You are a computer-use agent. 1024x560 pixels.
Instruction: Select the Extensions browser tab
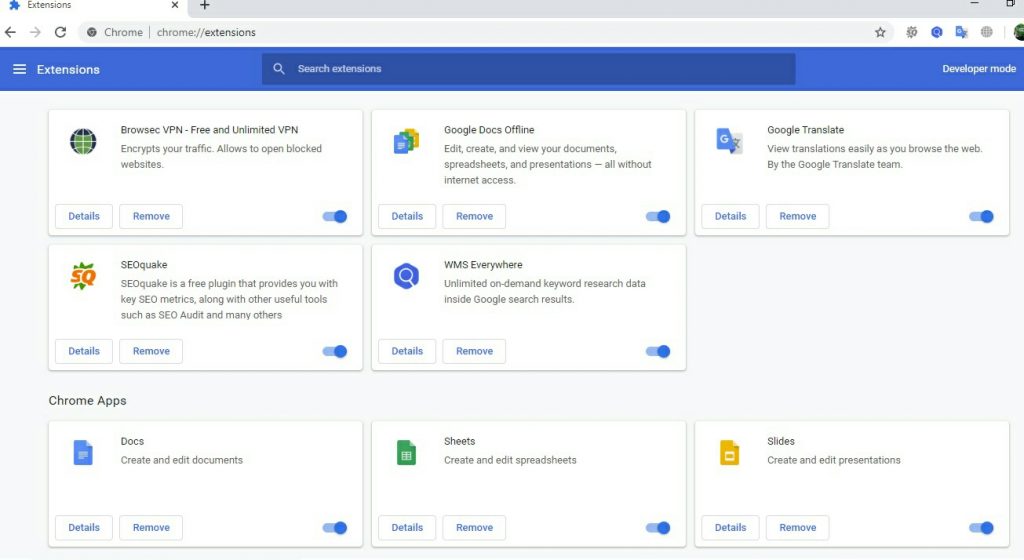93,7
